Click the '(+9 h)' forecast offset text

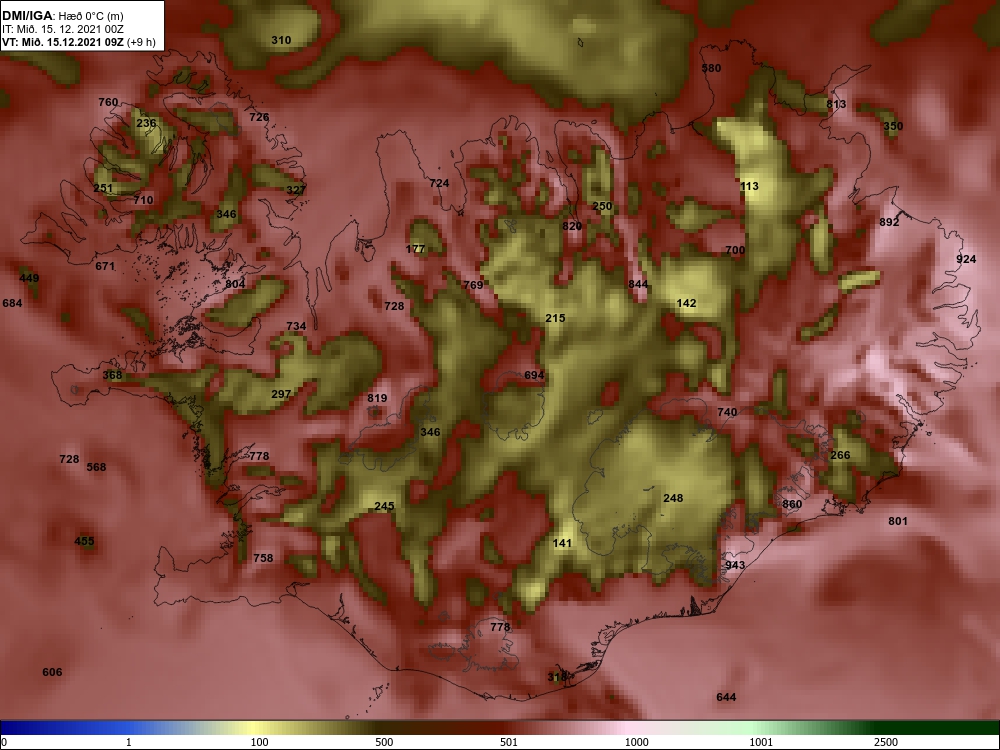141,43
